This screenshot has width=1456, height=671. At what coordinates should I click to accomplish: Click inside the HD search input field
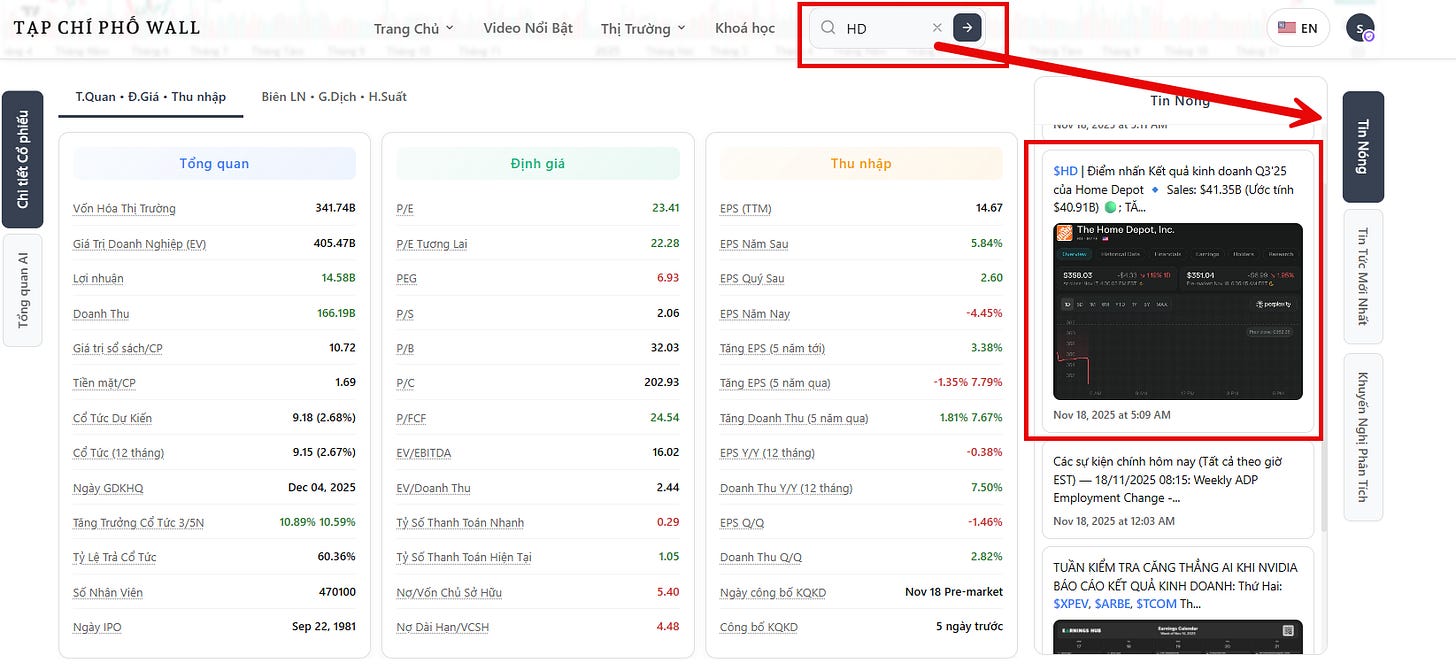pos(885,28)
